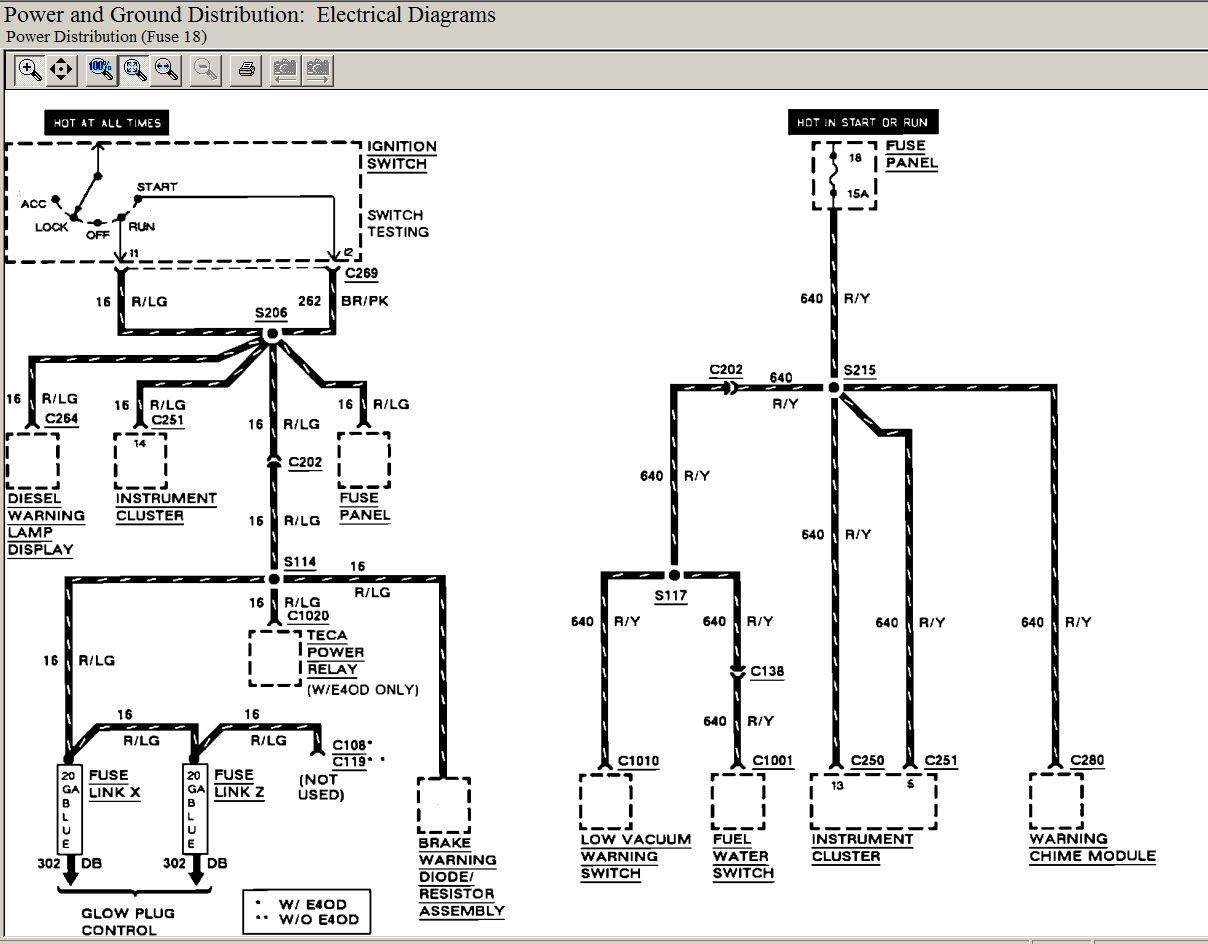Viewport: 1208px width, 944px height.
Task: Click the TECA Power Relay label
Action: 335,652
